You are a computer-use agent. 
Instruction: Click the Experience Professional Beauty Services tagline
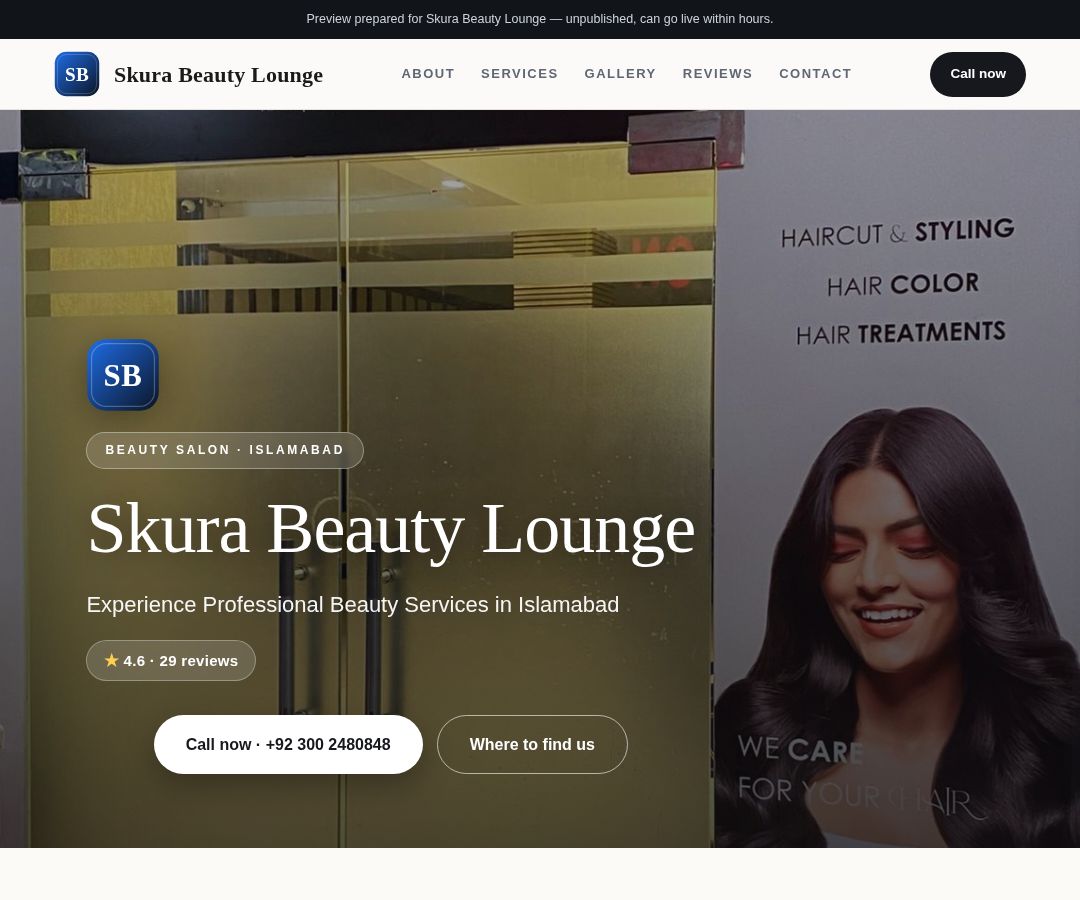(x=353, y=605)
